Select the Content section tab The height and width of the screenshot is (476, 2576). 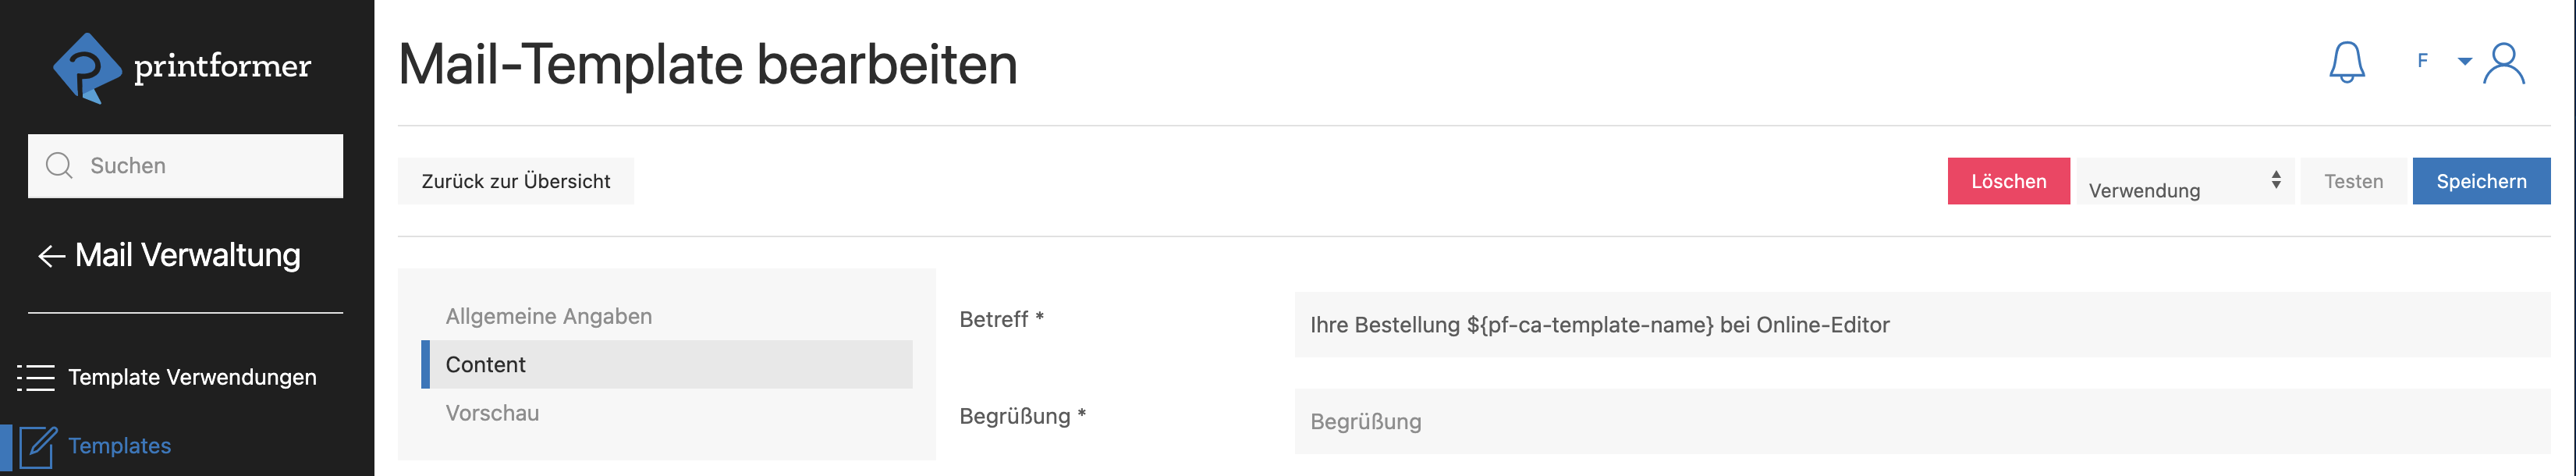(485, 365)
